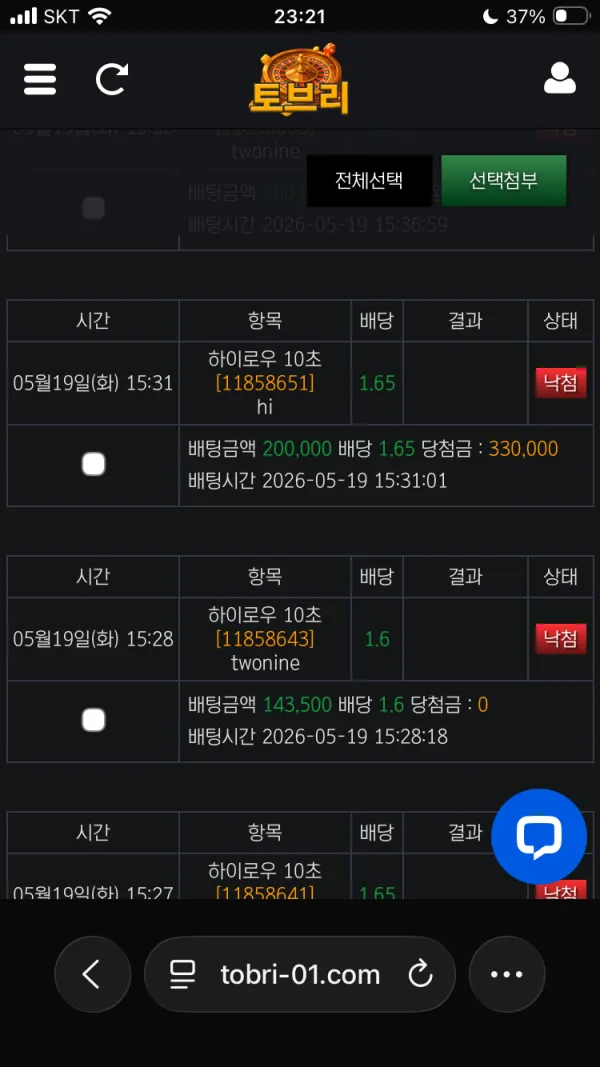Select the bet number [11858651] link

pos(265,382)
